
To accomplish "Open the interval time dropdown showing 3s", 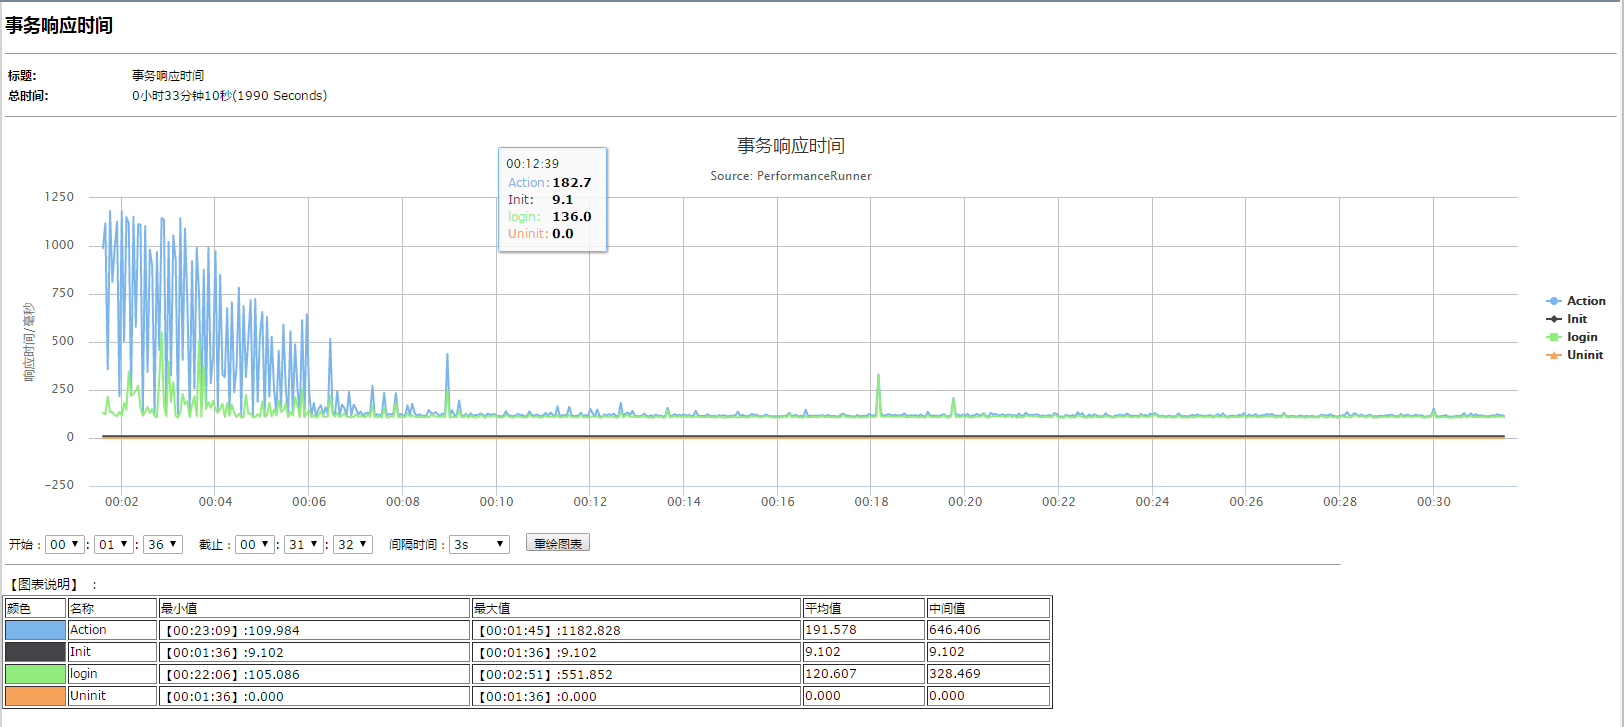I will click(x=479, y=545).
